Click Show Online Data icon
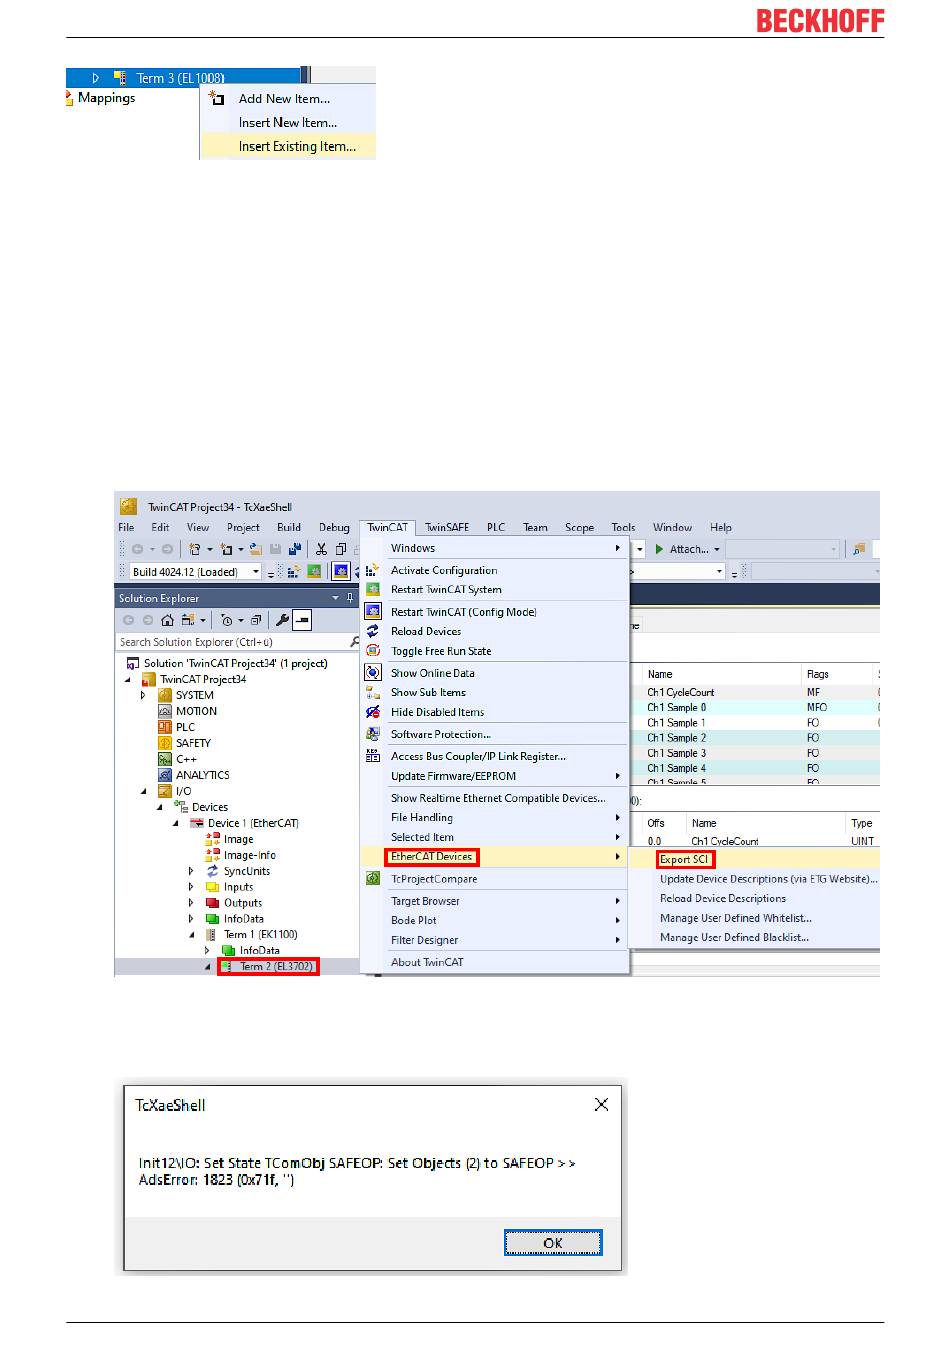Screen dimensions: 950x1369 [x=373, y=673]
